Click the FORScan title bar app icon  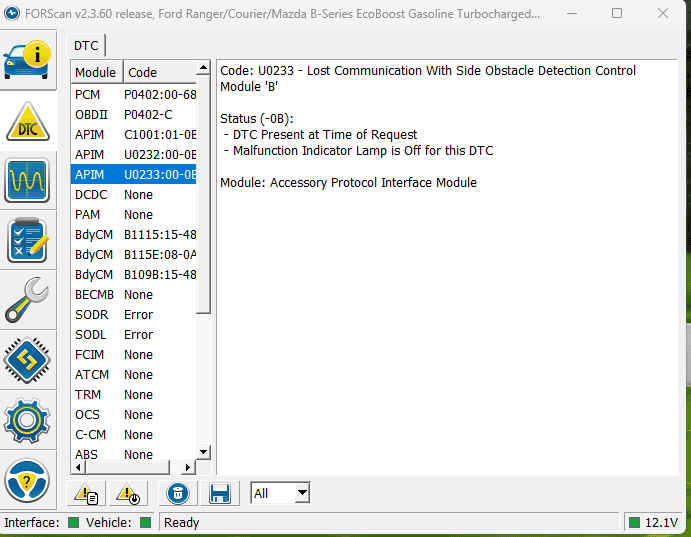12,13
